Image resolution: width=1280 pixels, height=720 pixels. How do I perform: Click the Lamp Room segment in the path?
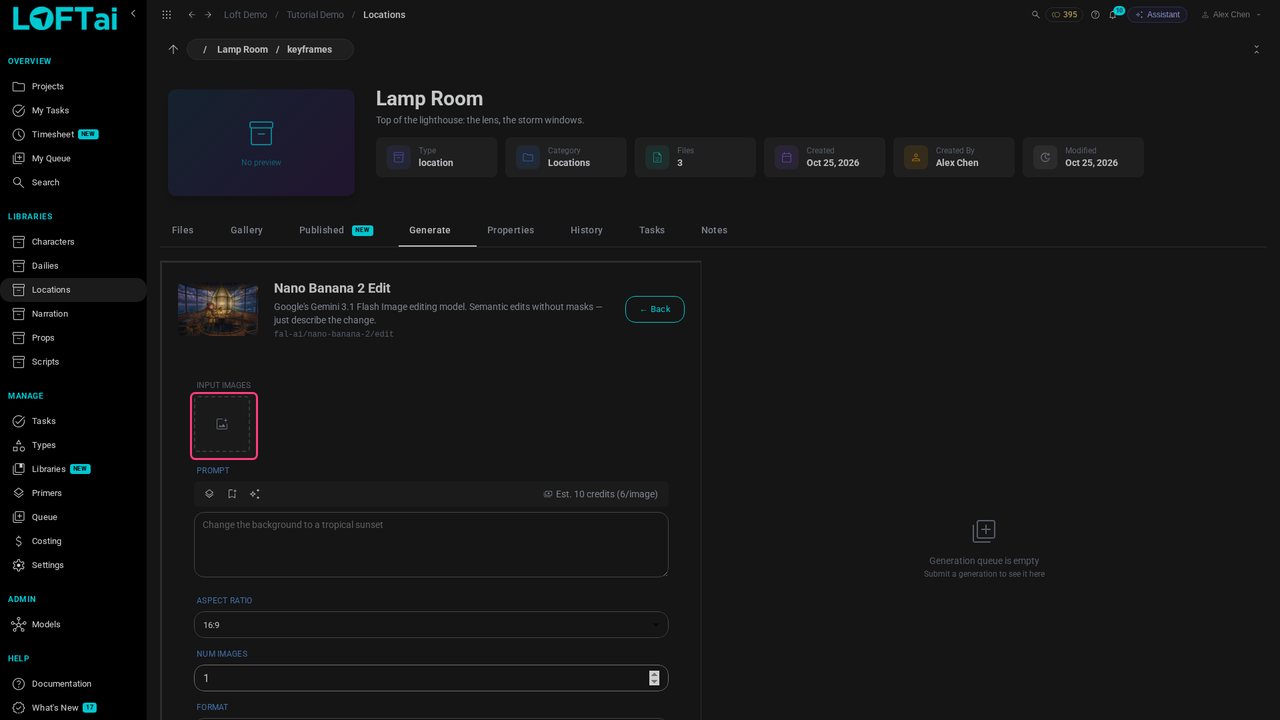point(243,49)
